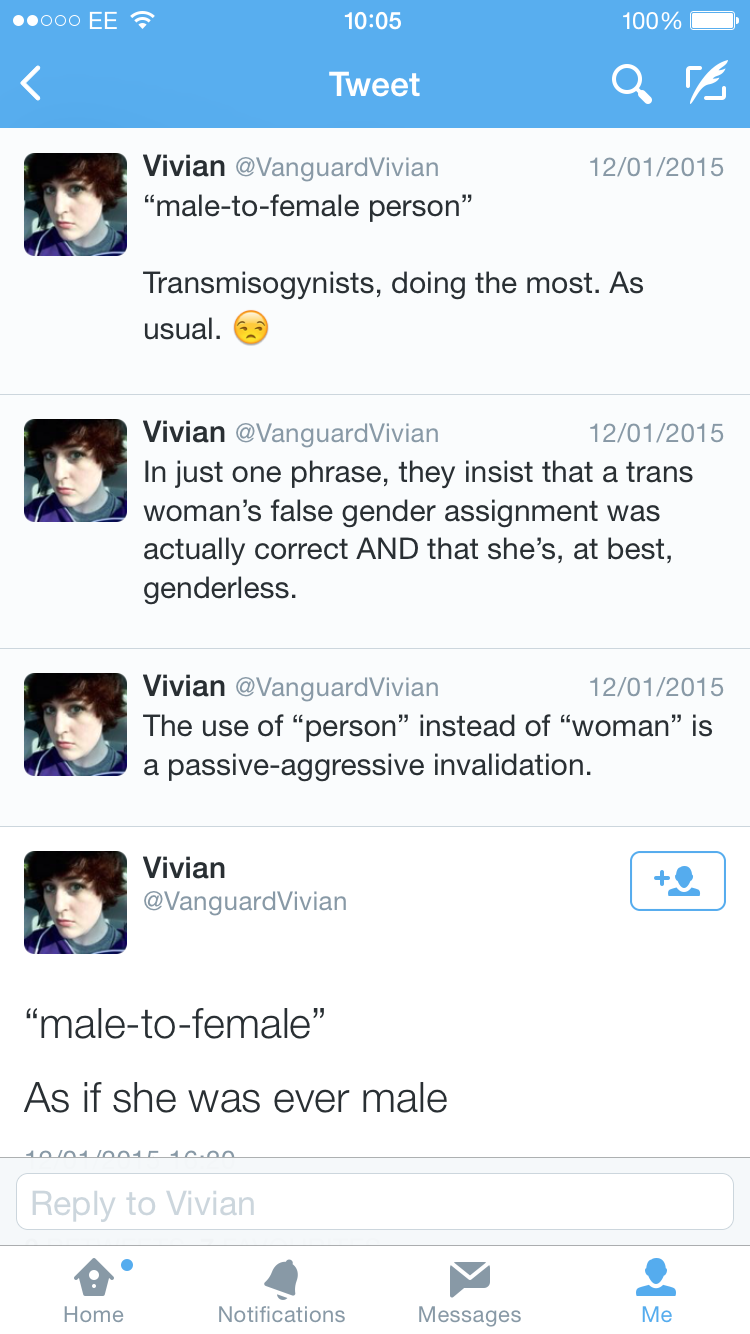Screen dimensions: 750x1334
Task: Tap avatar on 'The use of person' tweet
Action: click(x=76, y=725)
